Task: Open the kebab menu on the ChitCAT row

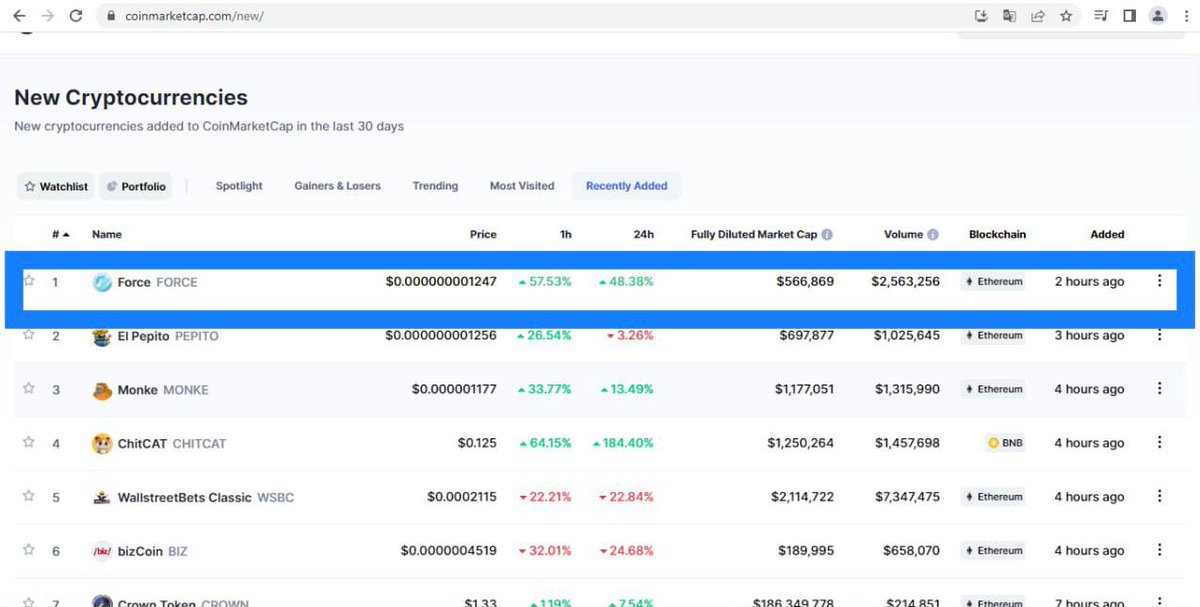Action: coord(1160,443)
